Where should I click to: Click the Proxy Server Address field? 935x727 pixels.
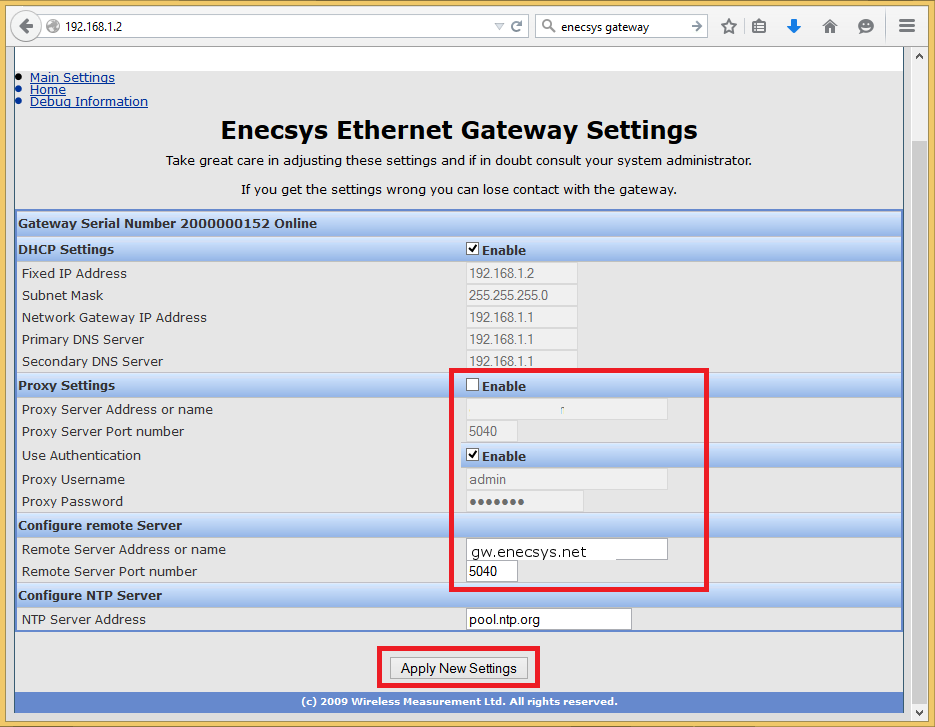click(567, 409)
